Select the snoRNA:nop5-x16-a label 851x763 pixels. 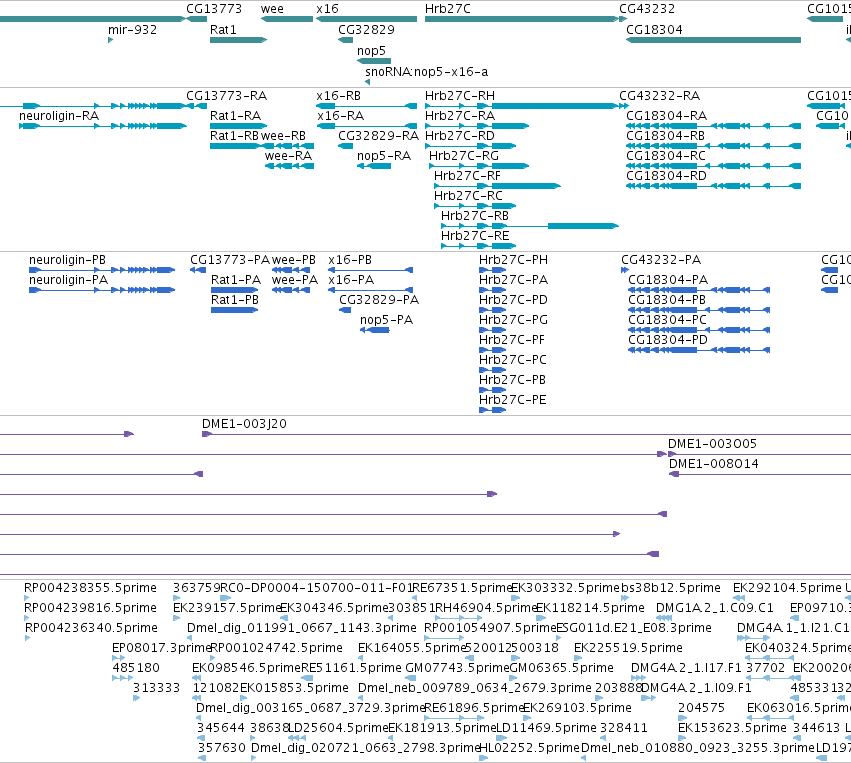[x=427, y=72]
